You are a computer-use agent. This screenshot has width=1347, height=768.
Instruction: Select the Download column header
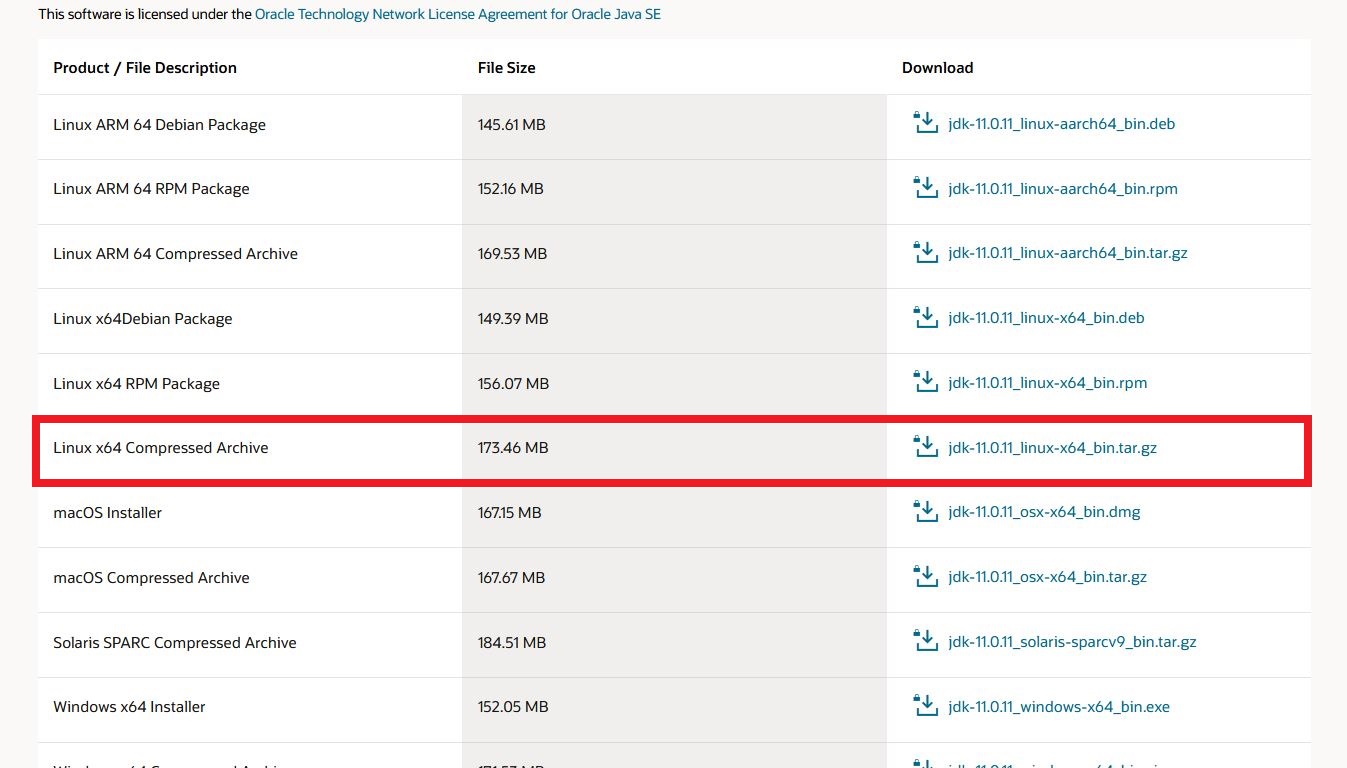pos(938,68)
